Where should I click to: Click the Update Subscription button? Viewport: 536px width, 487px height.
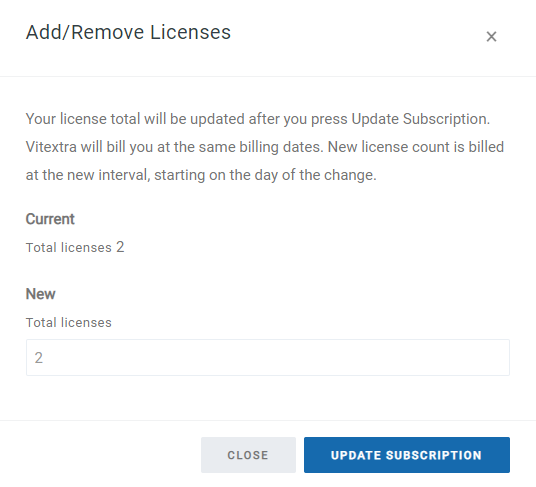pos(407,455)
